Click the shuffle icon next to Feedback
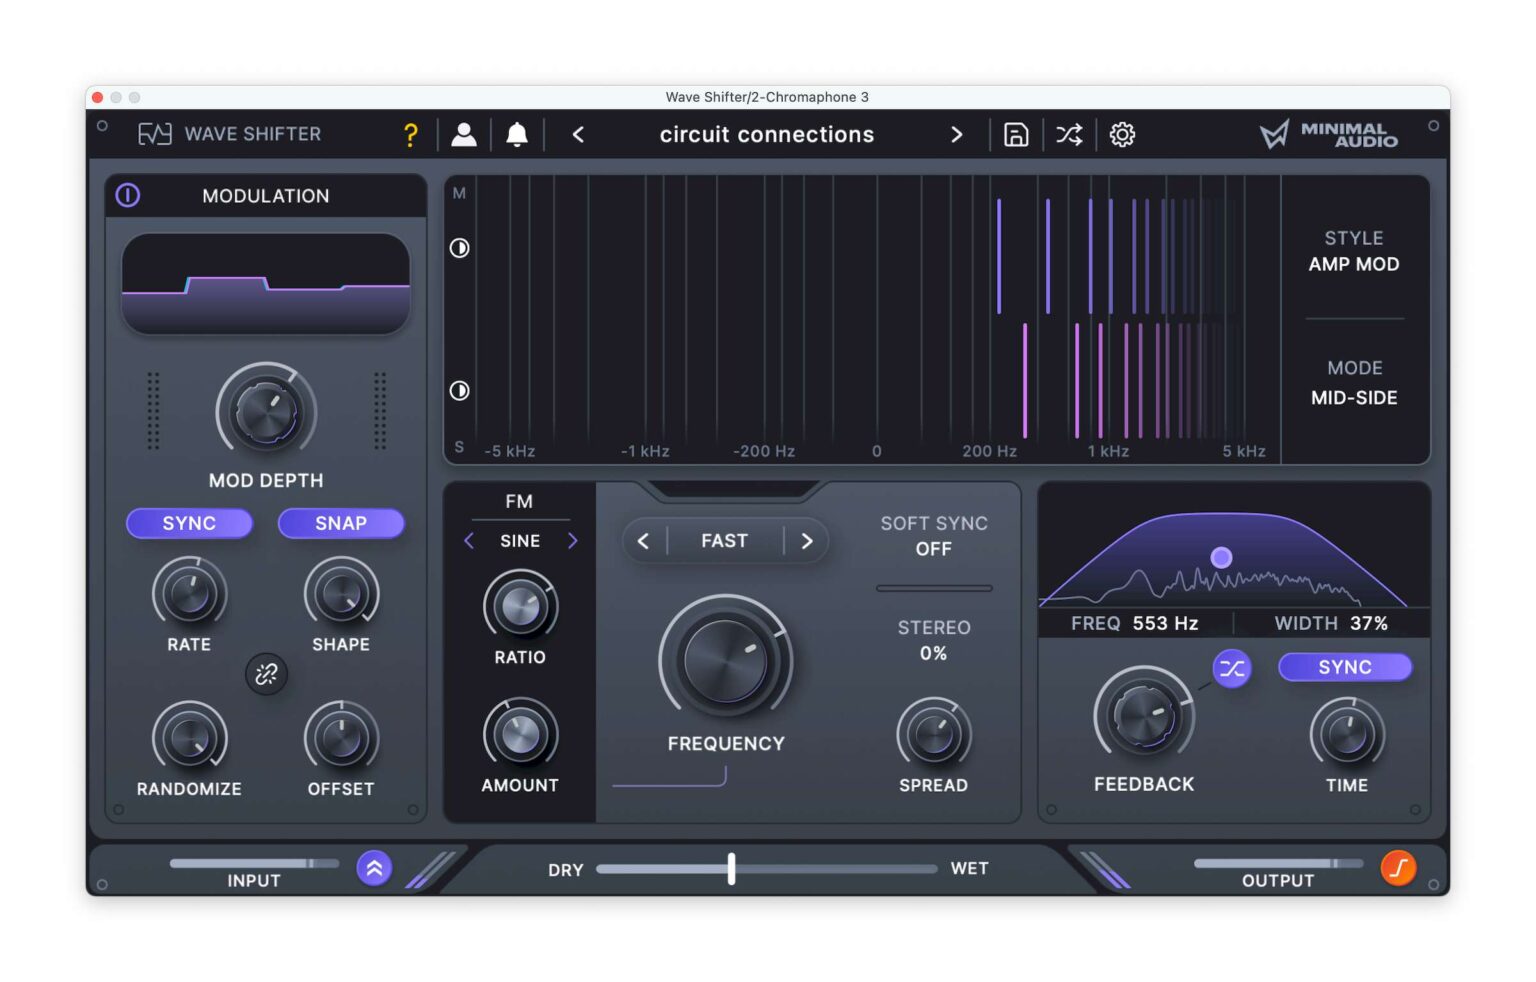1536x982 pixels. pos(1231,668)
